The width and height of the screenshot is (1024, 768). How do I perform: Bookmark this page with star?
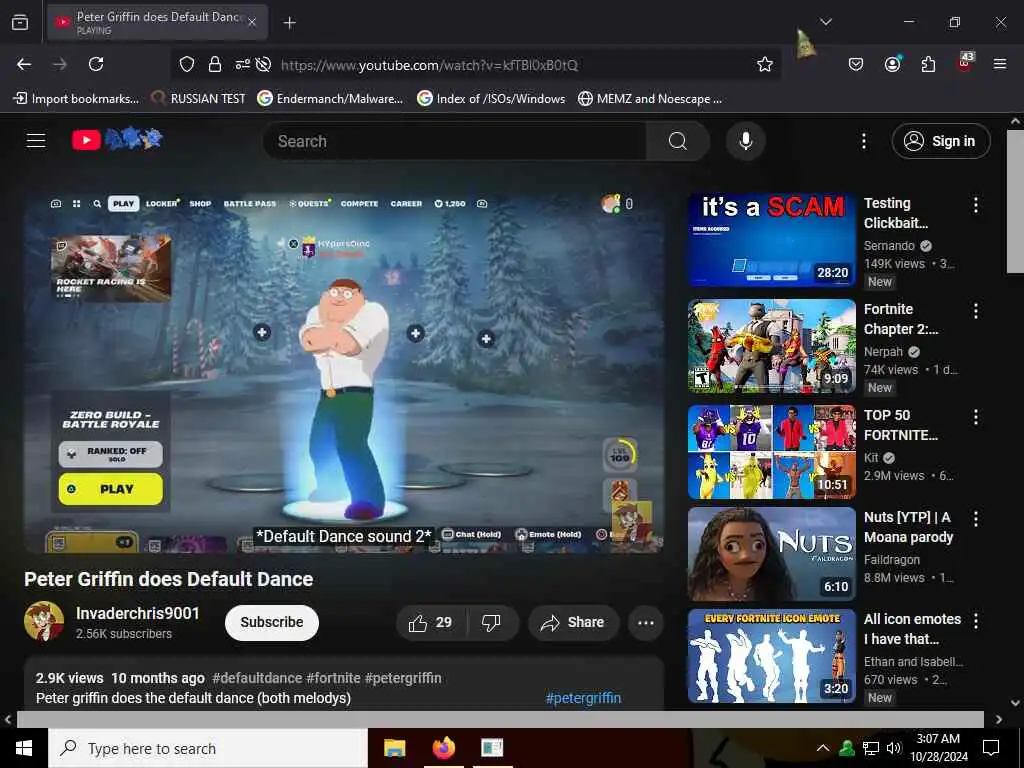pyautogui.click(x=765, y=64)
